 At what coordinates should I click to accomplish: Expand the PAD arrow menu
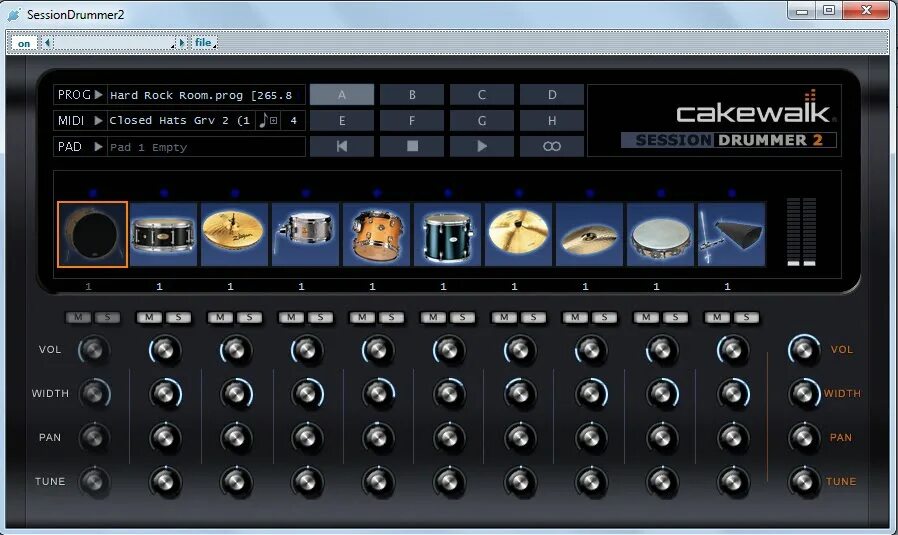pos(99,147)
